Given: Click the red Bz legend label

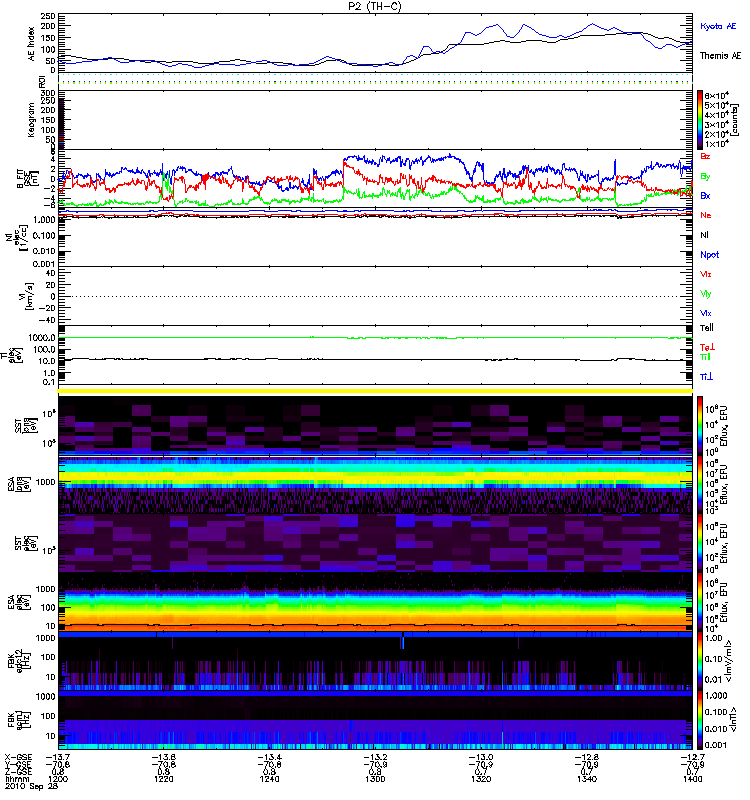Looking at the screenshot, I should click(x=705, y=156).
